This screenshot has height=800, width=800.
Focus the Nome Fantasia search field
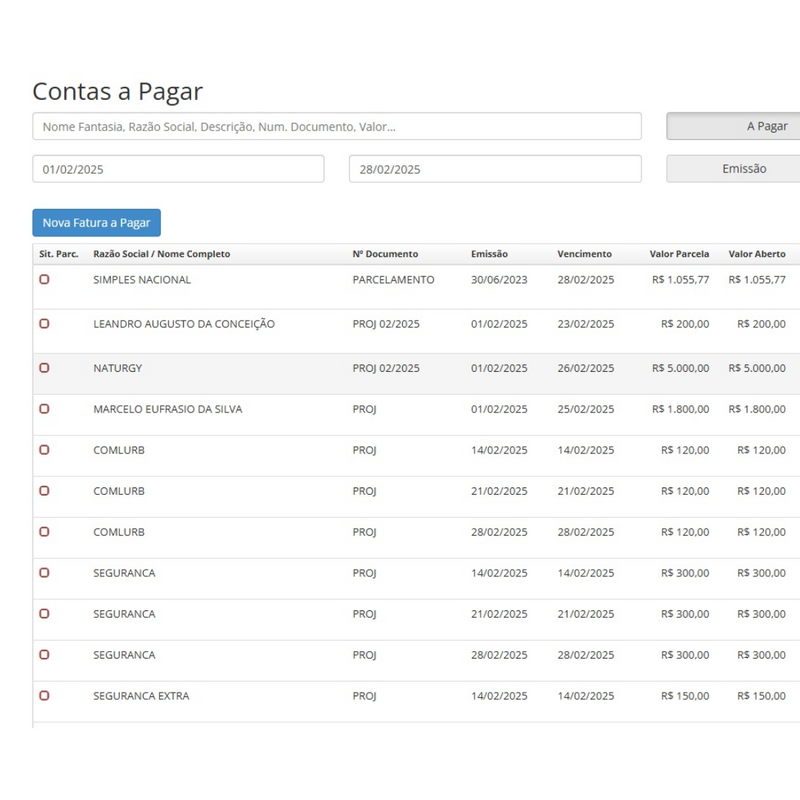click(337, 126)
